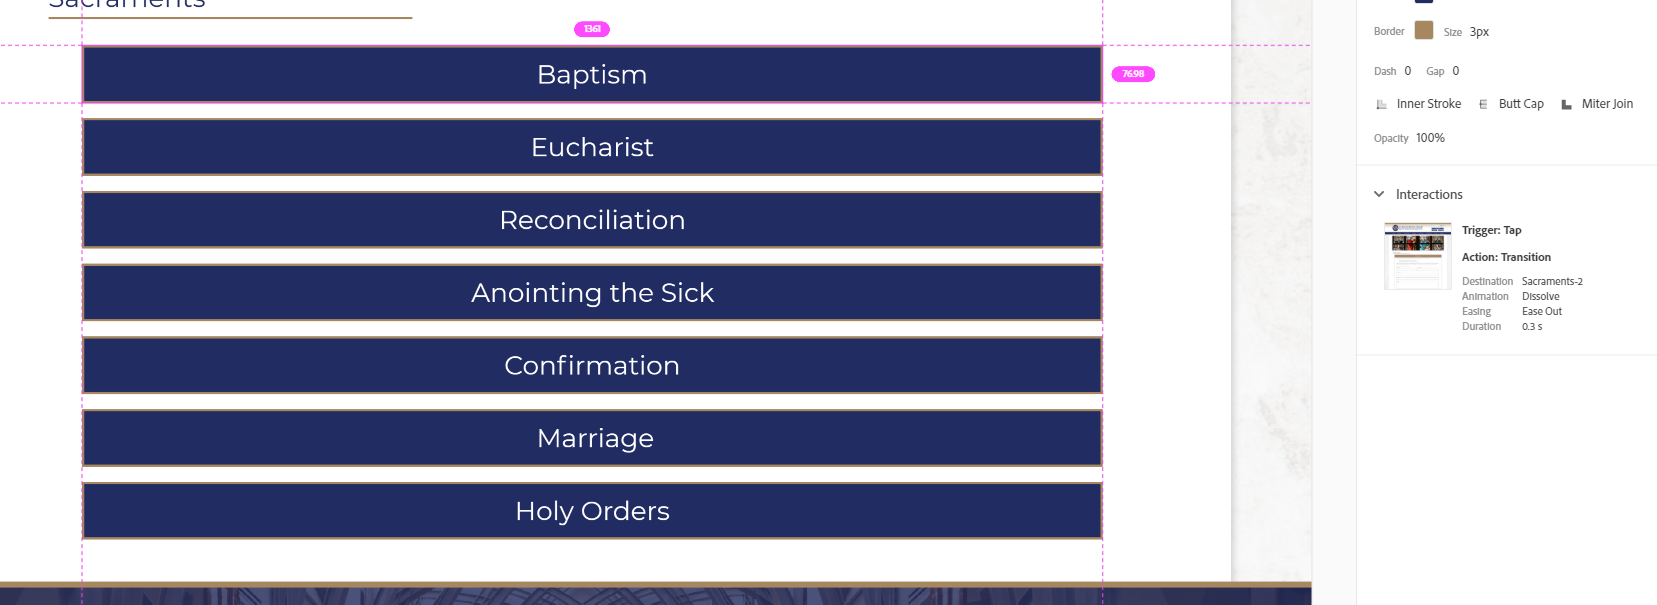The image size is (1657, 605).
Task: Edit the Gap value field
Action: tap(1456, 71)
